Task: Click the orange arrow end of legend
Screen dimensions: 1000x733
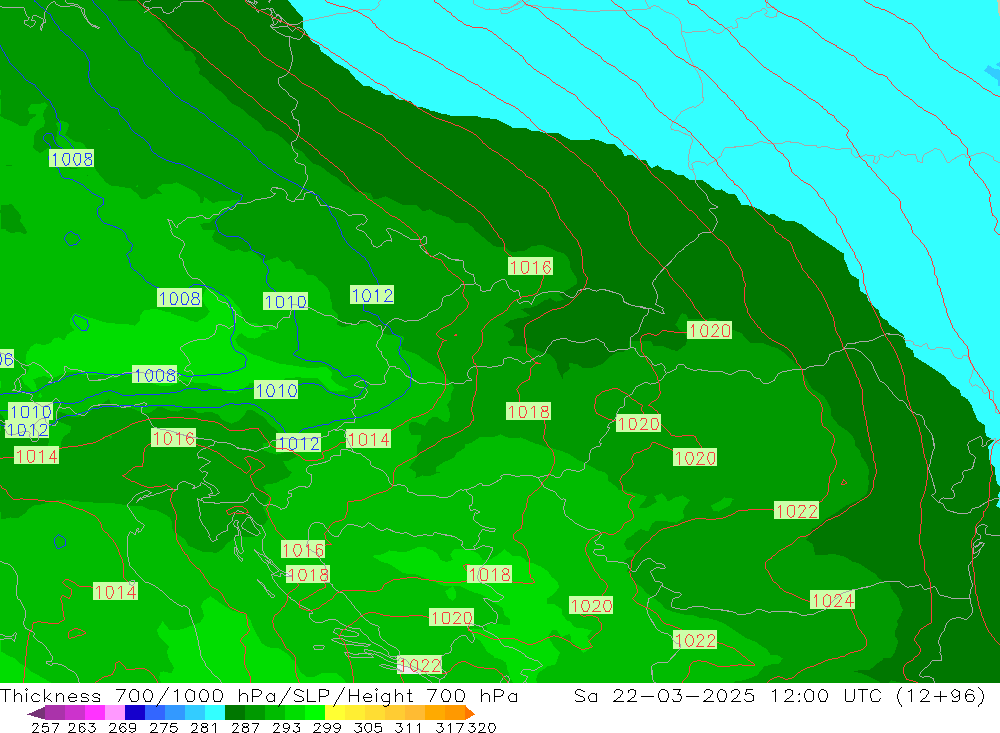Action: point(470,712)
